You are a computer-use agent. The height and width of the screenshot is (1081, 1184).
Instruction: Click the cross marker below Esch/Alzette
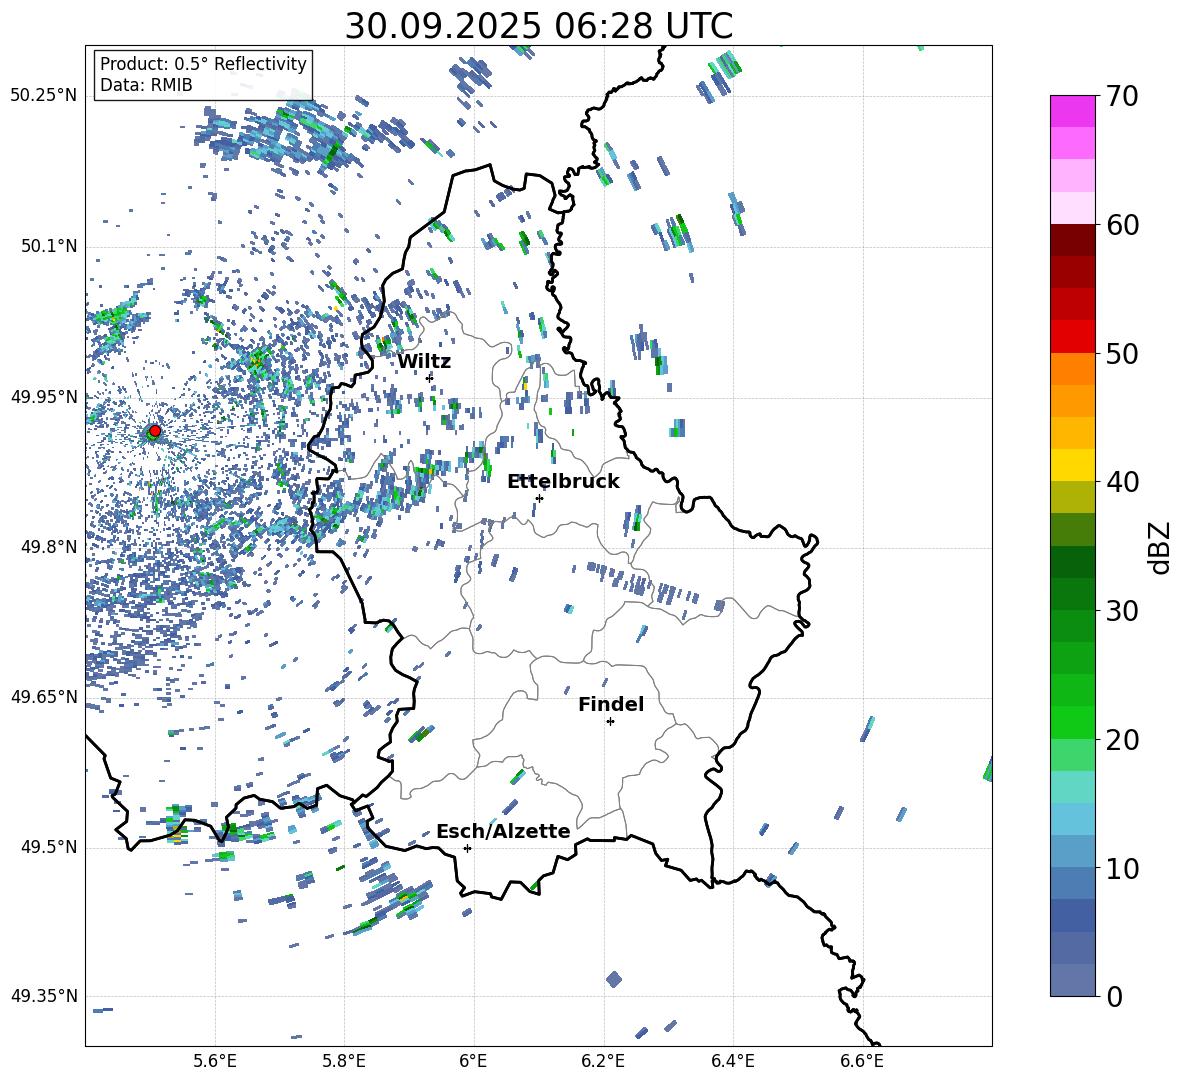pyautogui.click(x=467, y=848)
